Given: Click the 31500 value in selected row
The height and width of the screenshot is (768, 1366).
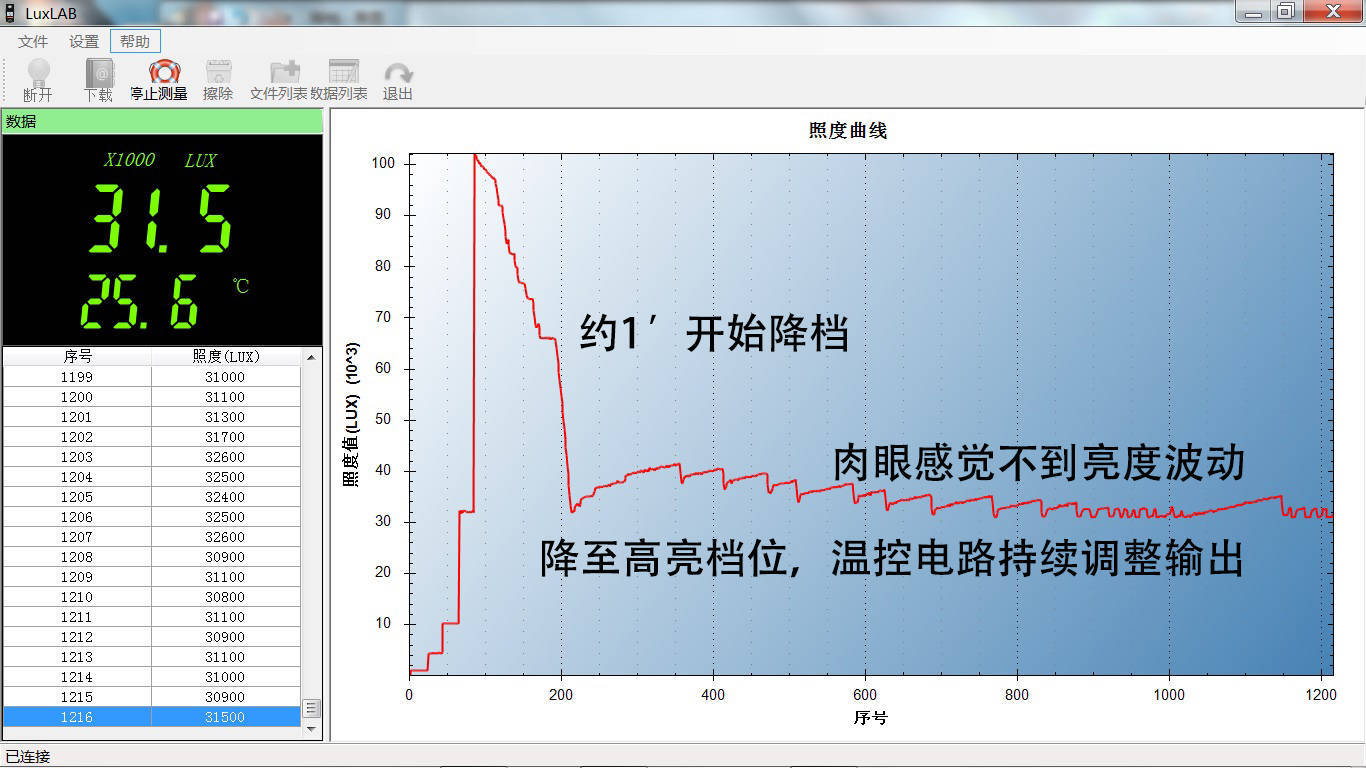Looking at the screenshot, I should point(225,717).
